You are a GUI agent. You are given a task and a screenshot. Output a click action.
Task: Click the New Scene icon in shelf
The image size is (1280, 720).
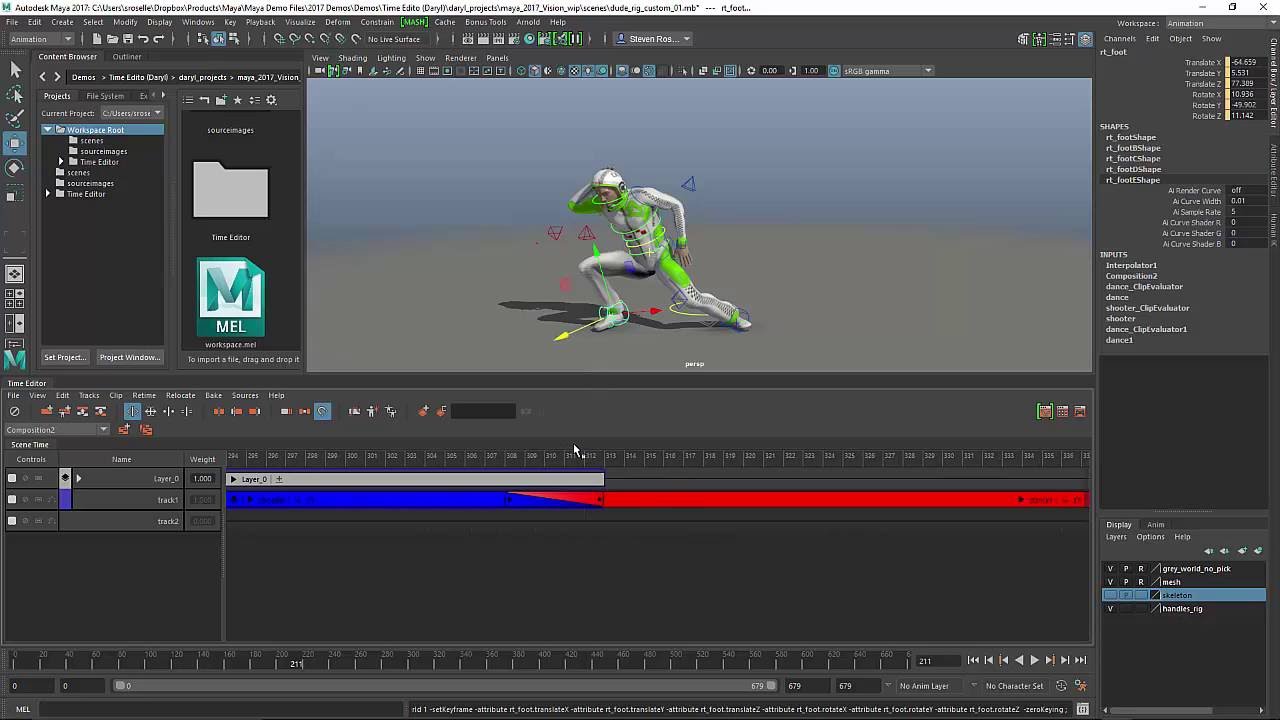[x=97, y=39]
